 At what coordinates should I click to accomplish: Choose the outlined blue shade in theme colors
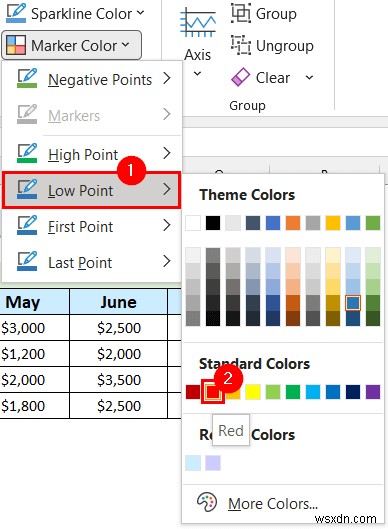tap(353, 303)
